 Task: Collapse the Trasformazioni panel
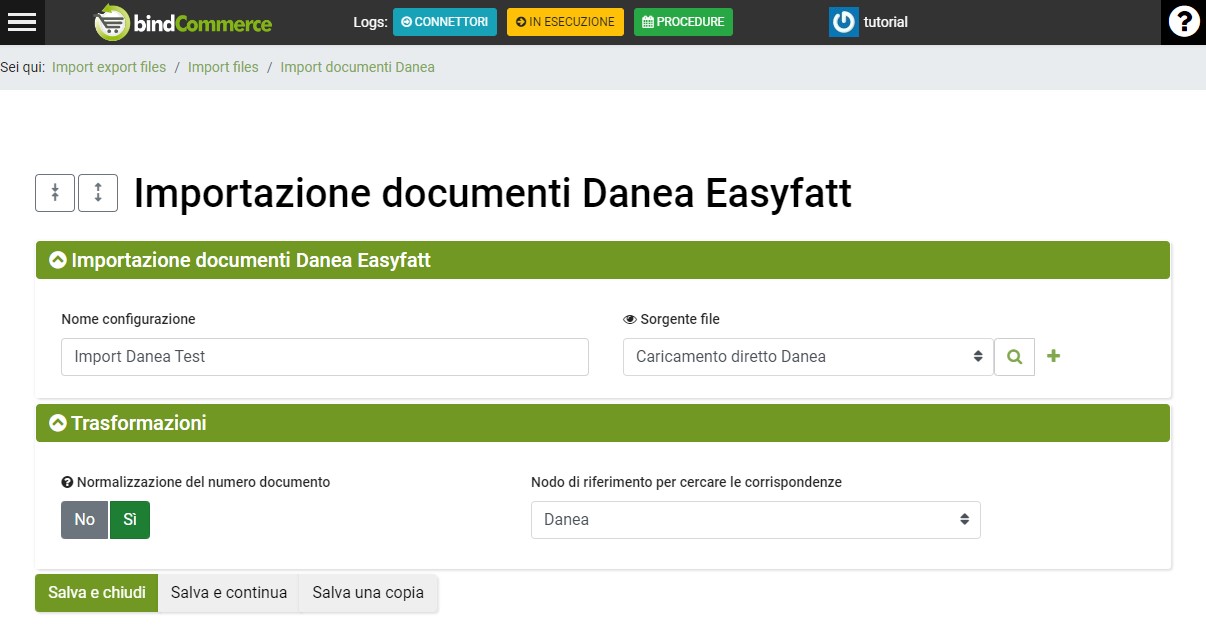[x=57, y=421]
